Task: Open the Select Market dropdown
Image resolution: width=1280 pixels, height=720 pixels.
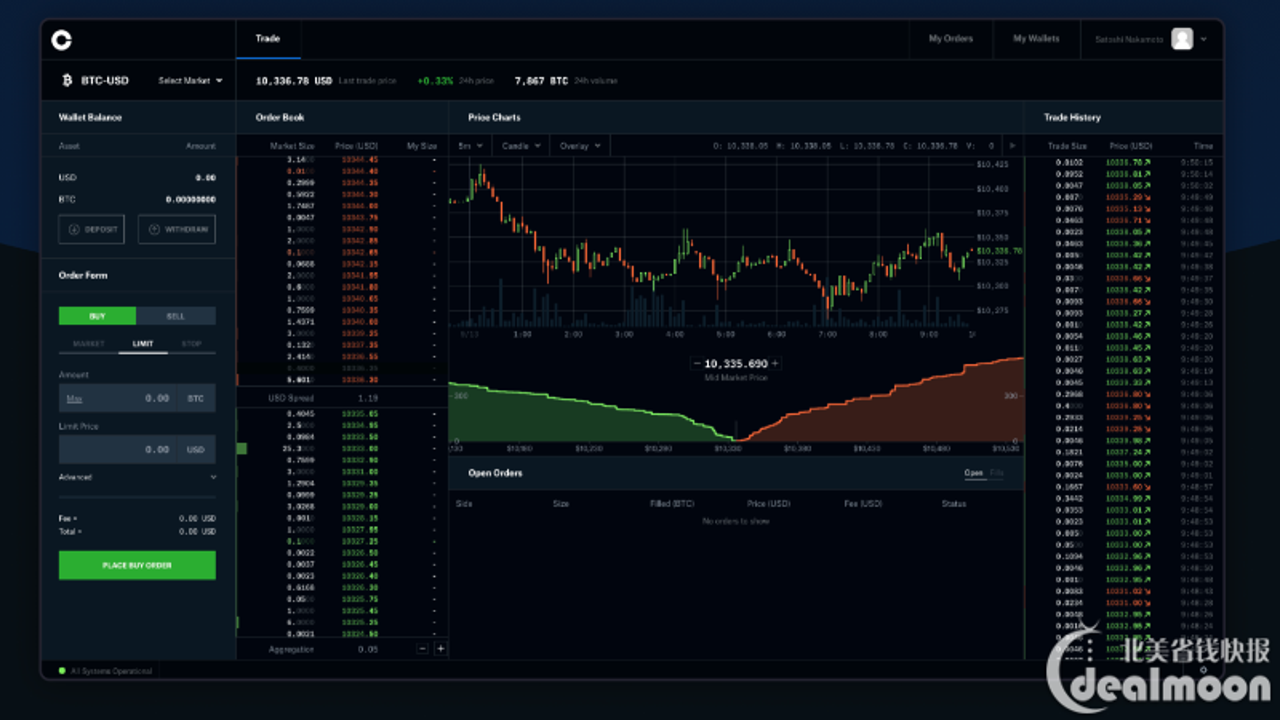Action: [190, 80]
